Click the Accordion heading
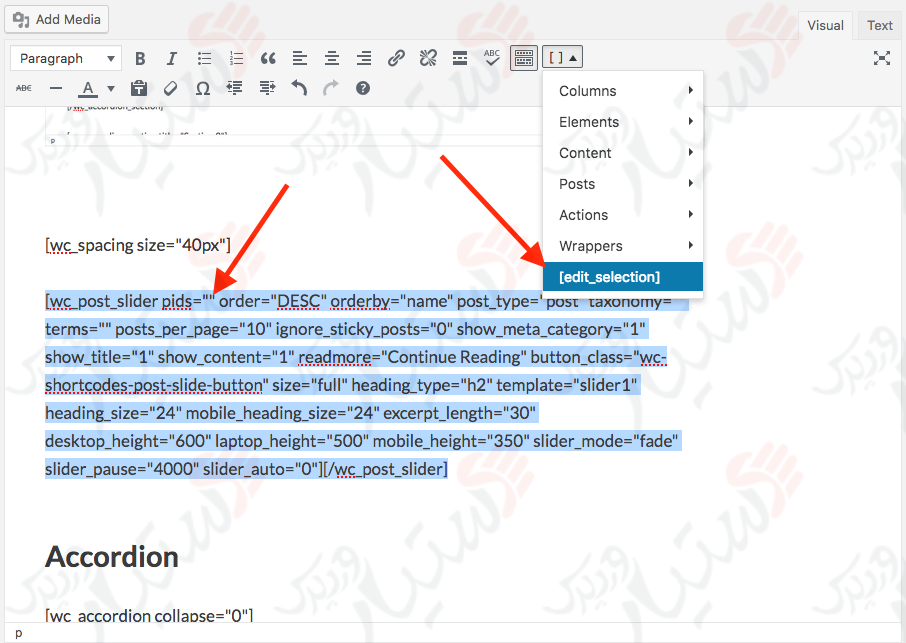The width and height of the screenshot is (906, 643). point(112,557)
